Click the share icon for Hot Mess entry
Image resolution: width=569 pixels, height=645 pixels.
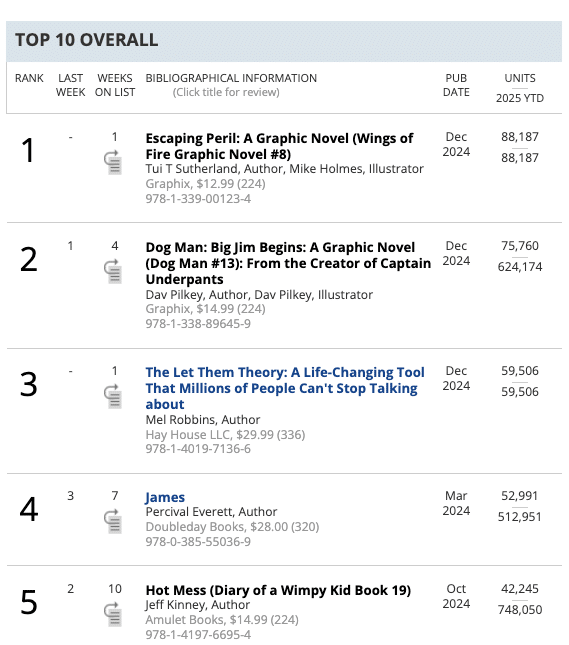[113, 615]
